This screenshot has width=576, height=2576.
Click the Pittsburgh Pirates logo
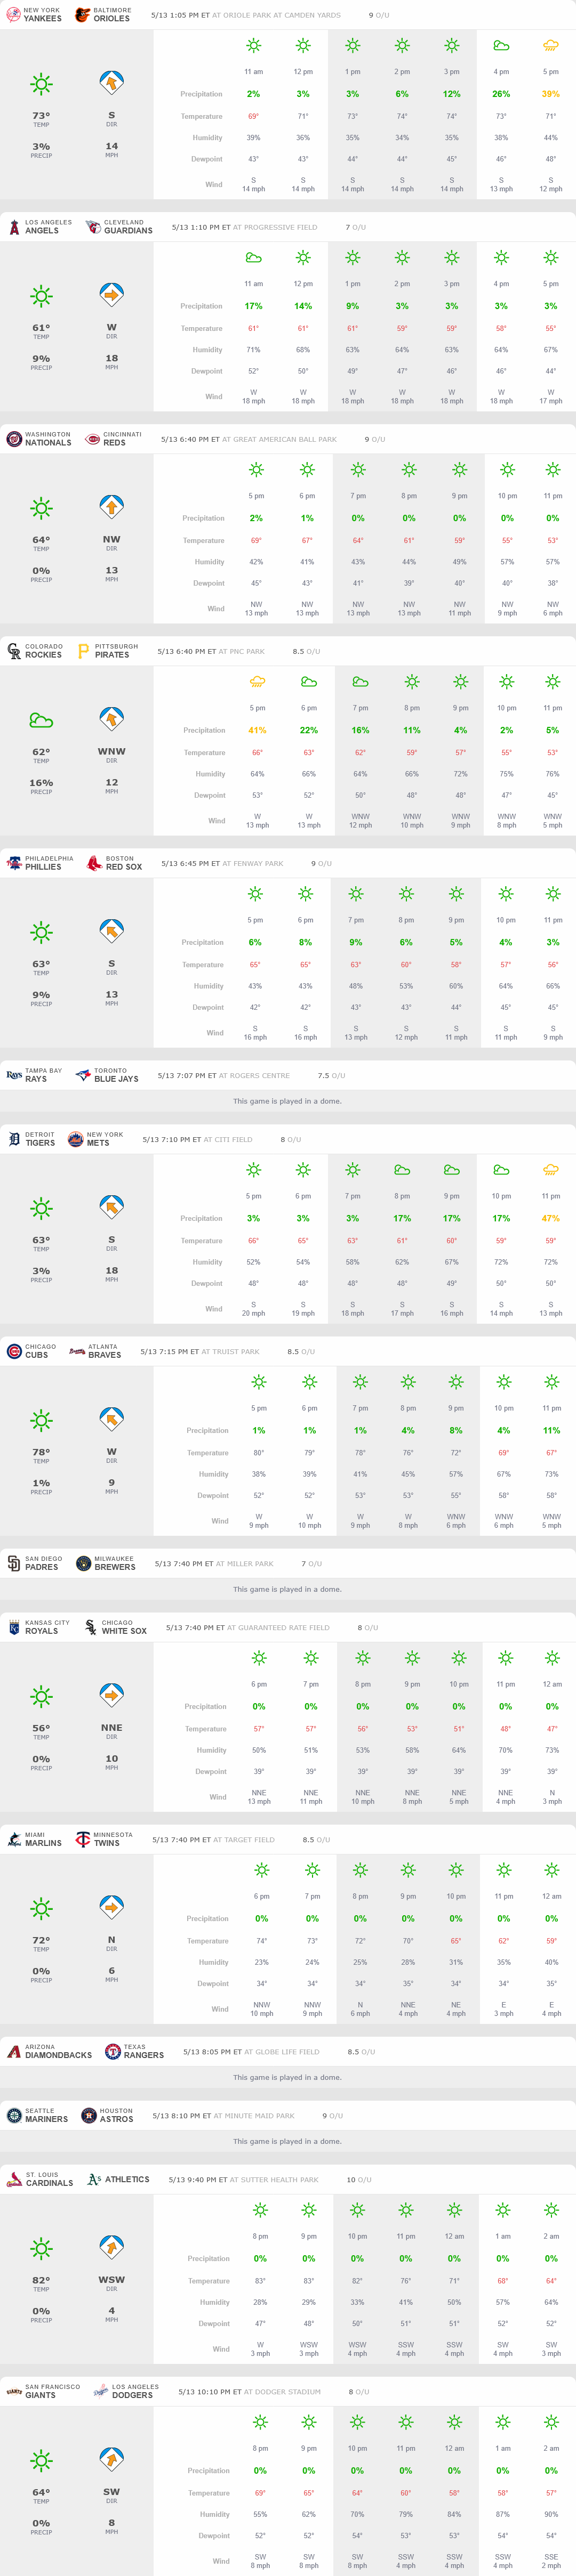click(83, 651)
